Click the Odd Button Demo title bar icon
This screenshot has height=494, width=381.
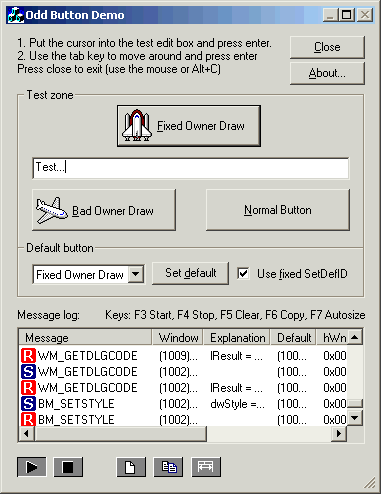point(15,15)
